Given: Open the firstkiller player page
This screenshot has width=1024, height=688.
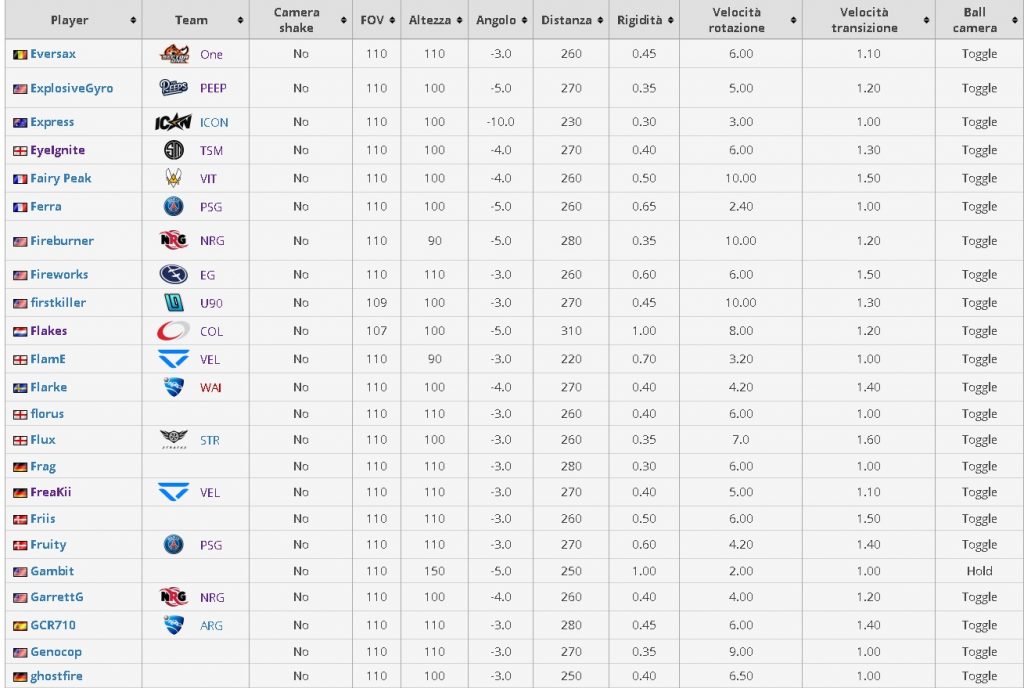Looking at the screenshot, I should [58, 302].
